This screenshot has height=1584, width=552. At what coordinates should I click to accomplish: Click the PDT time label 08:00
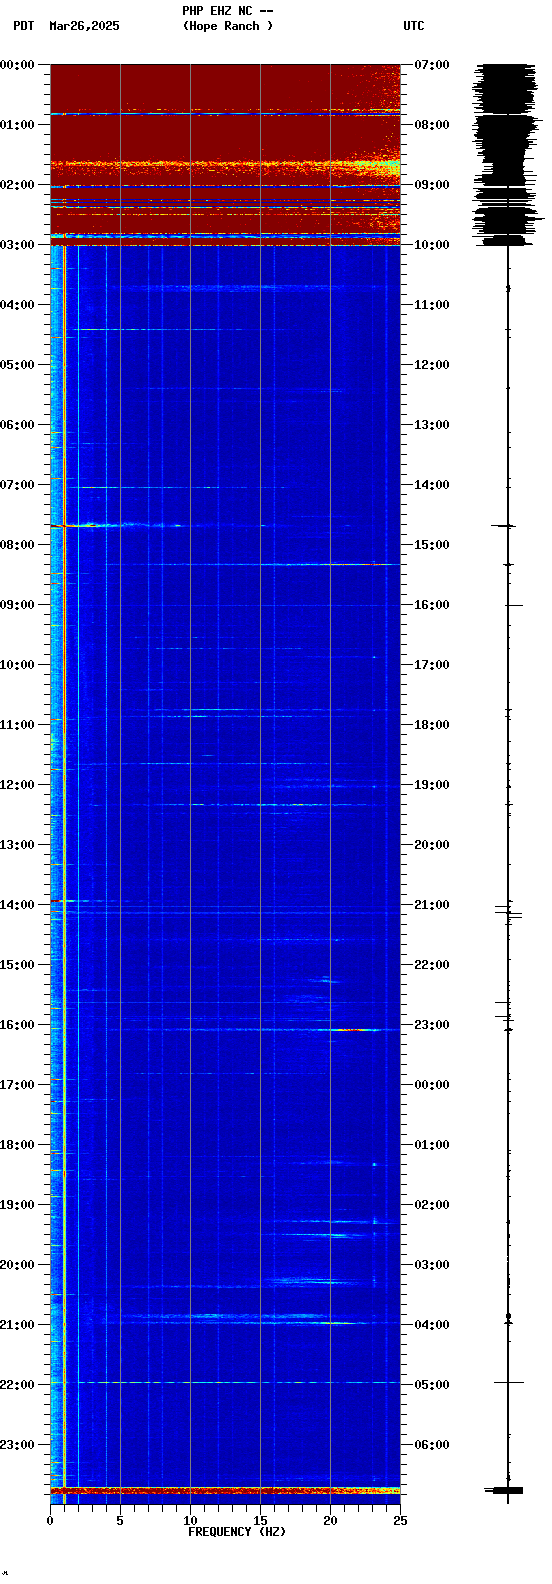pos(17,545)
